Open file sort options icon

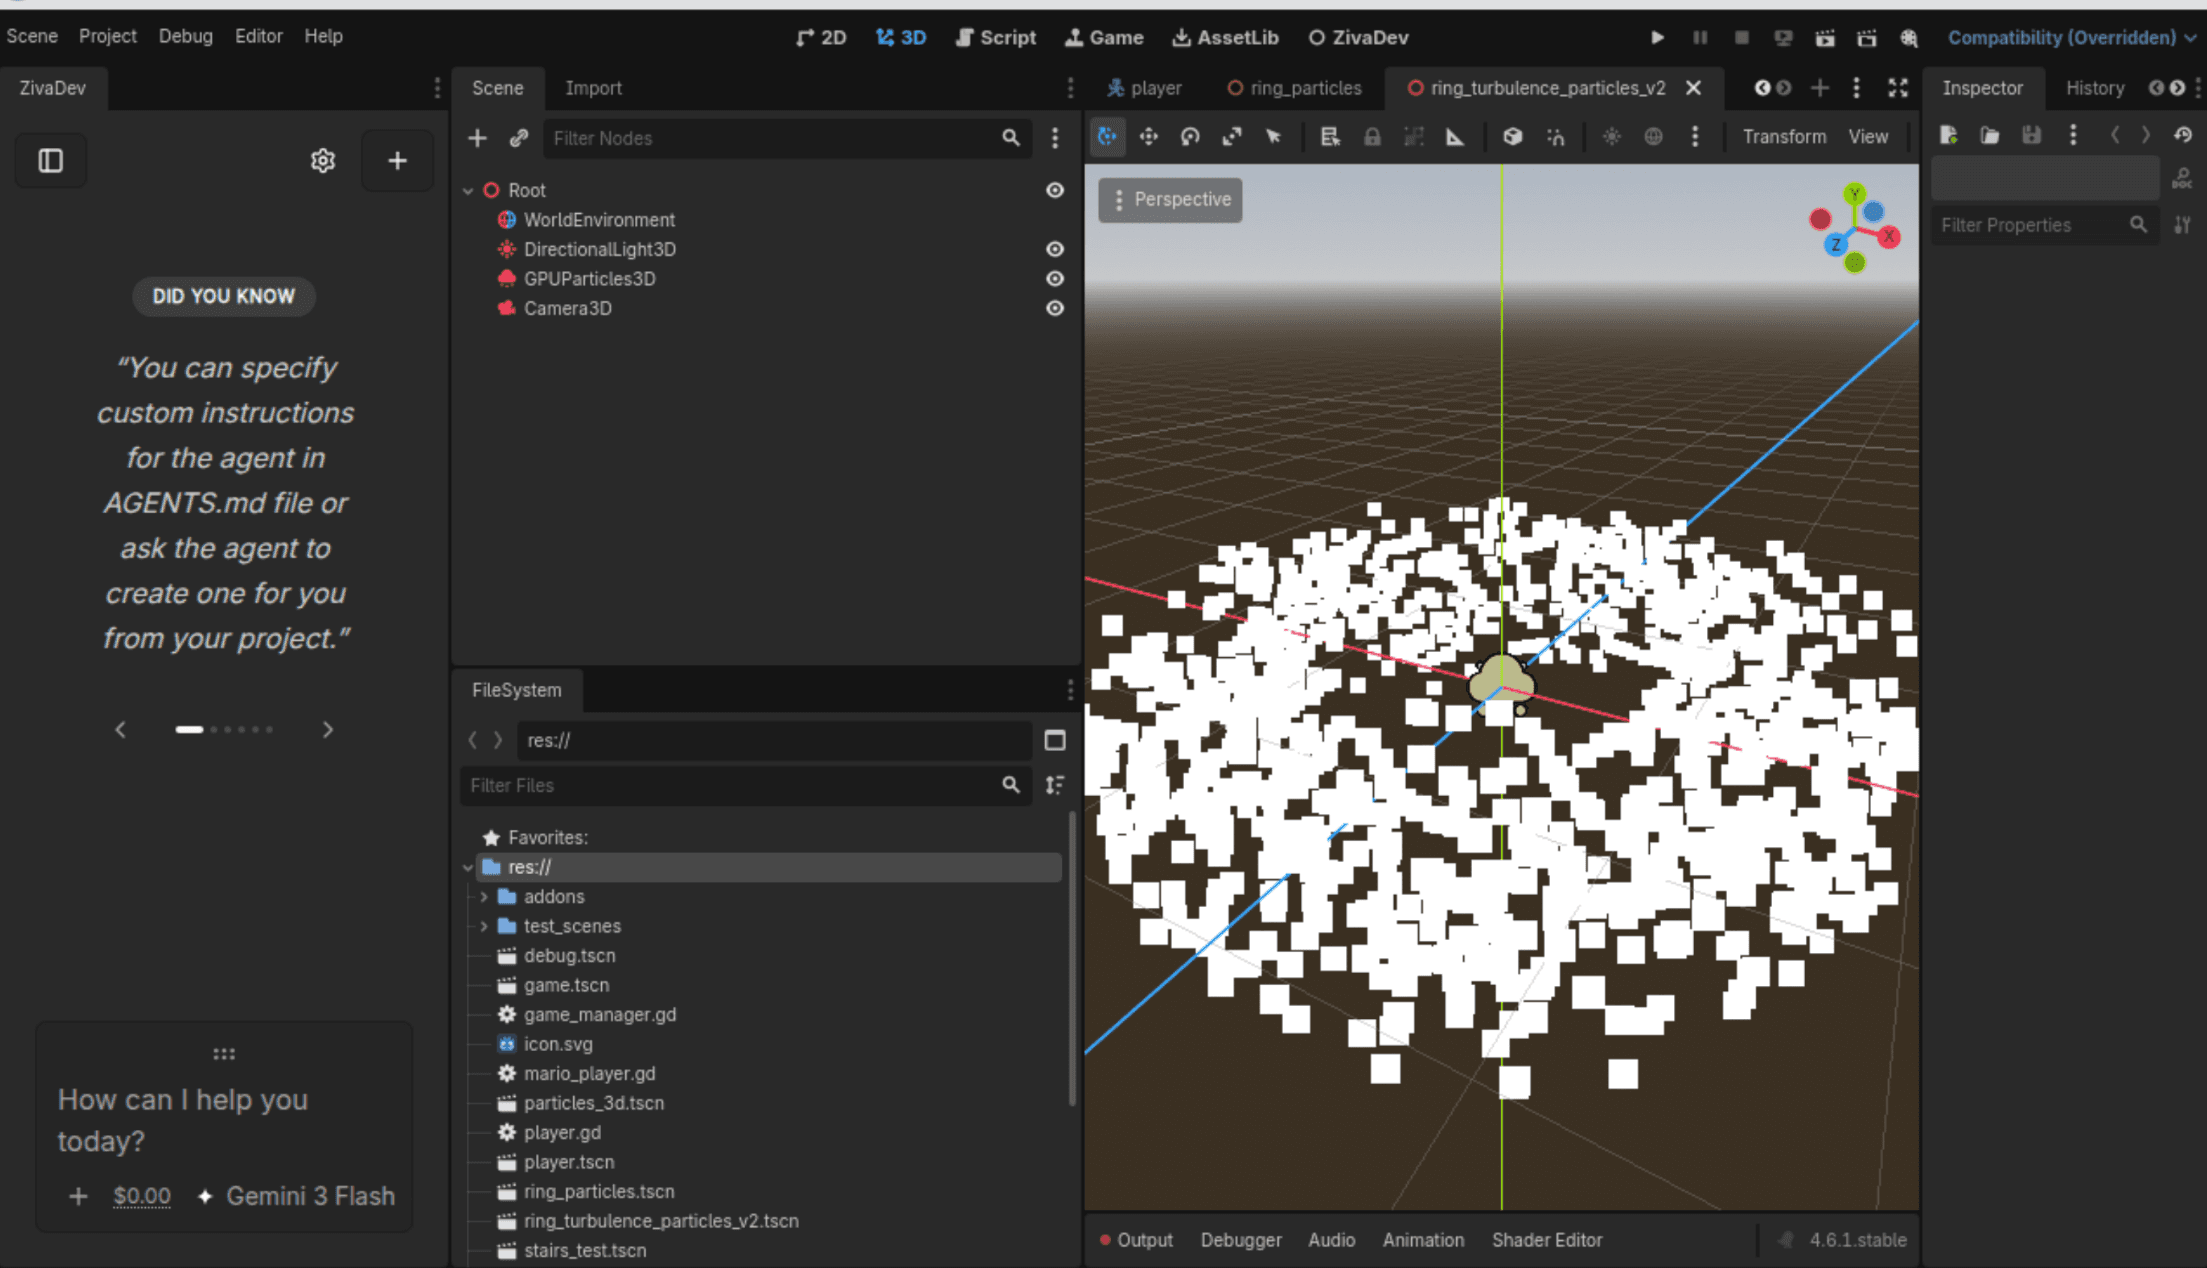[1055, 785]
